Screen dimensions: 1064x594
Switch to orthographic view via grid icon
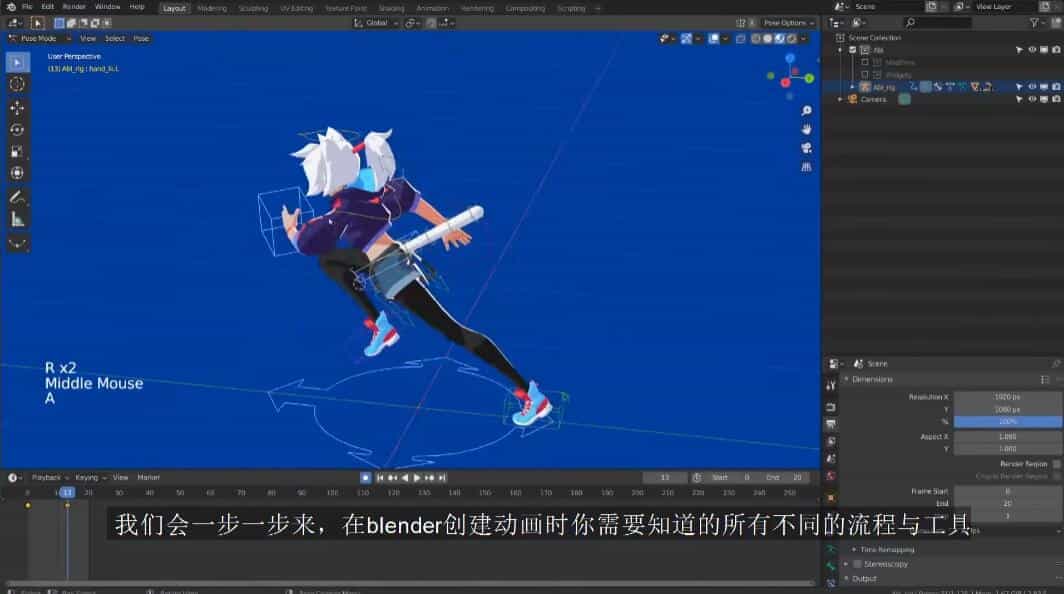[806, 167]
